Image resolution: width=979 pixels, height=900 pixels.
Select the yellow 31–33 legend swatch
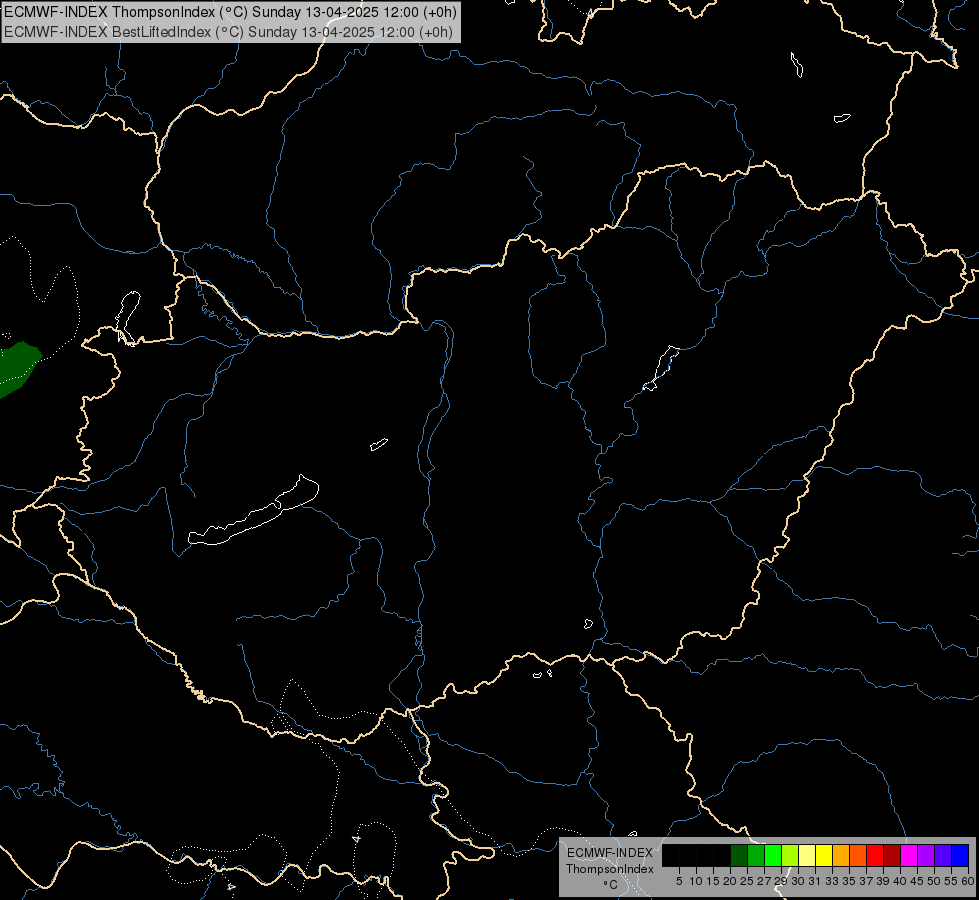[x=824, y=855]
